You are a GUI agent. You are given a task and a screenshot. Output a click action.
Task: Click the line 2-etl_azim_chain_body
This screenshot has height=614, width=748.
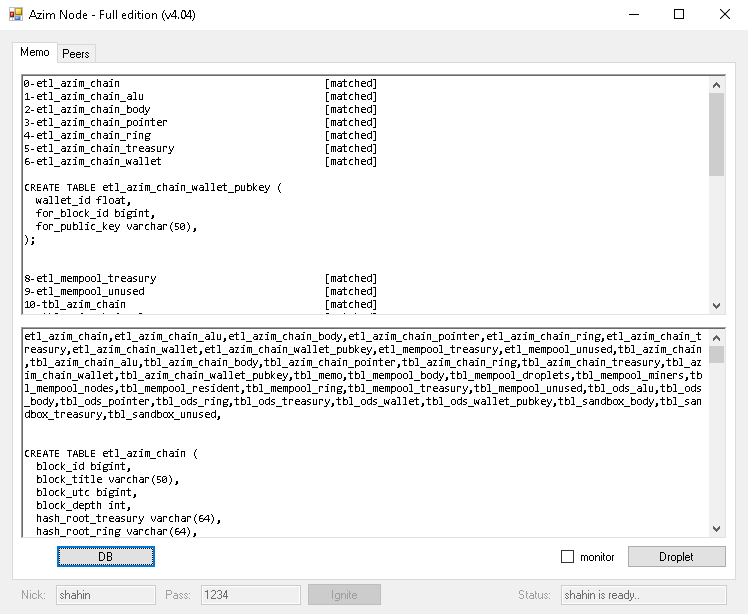(87, 109)
